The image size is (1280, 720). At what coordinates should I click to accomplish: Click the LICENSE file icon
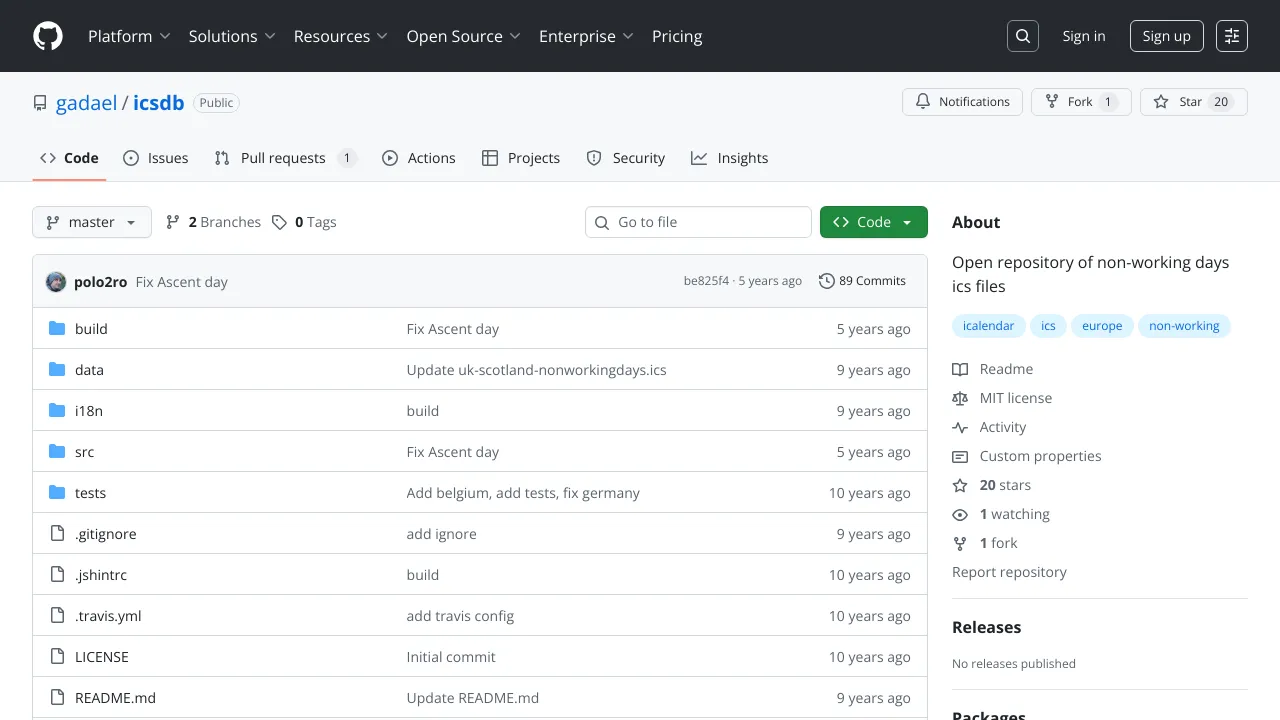pos(57,656)
